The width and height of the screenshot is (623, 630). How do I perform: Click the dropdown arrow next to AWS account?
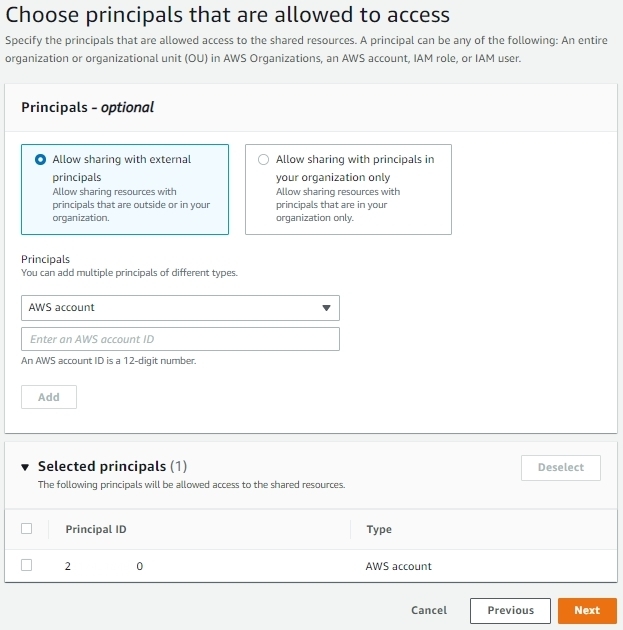(326, 308)
